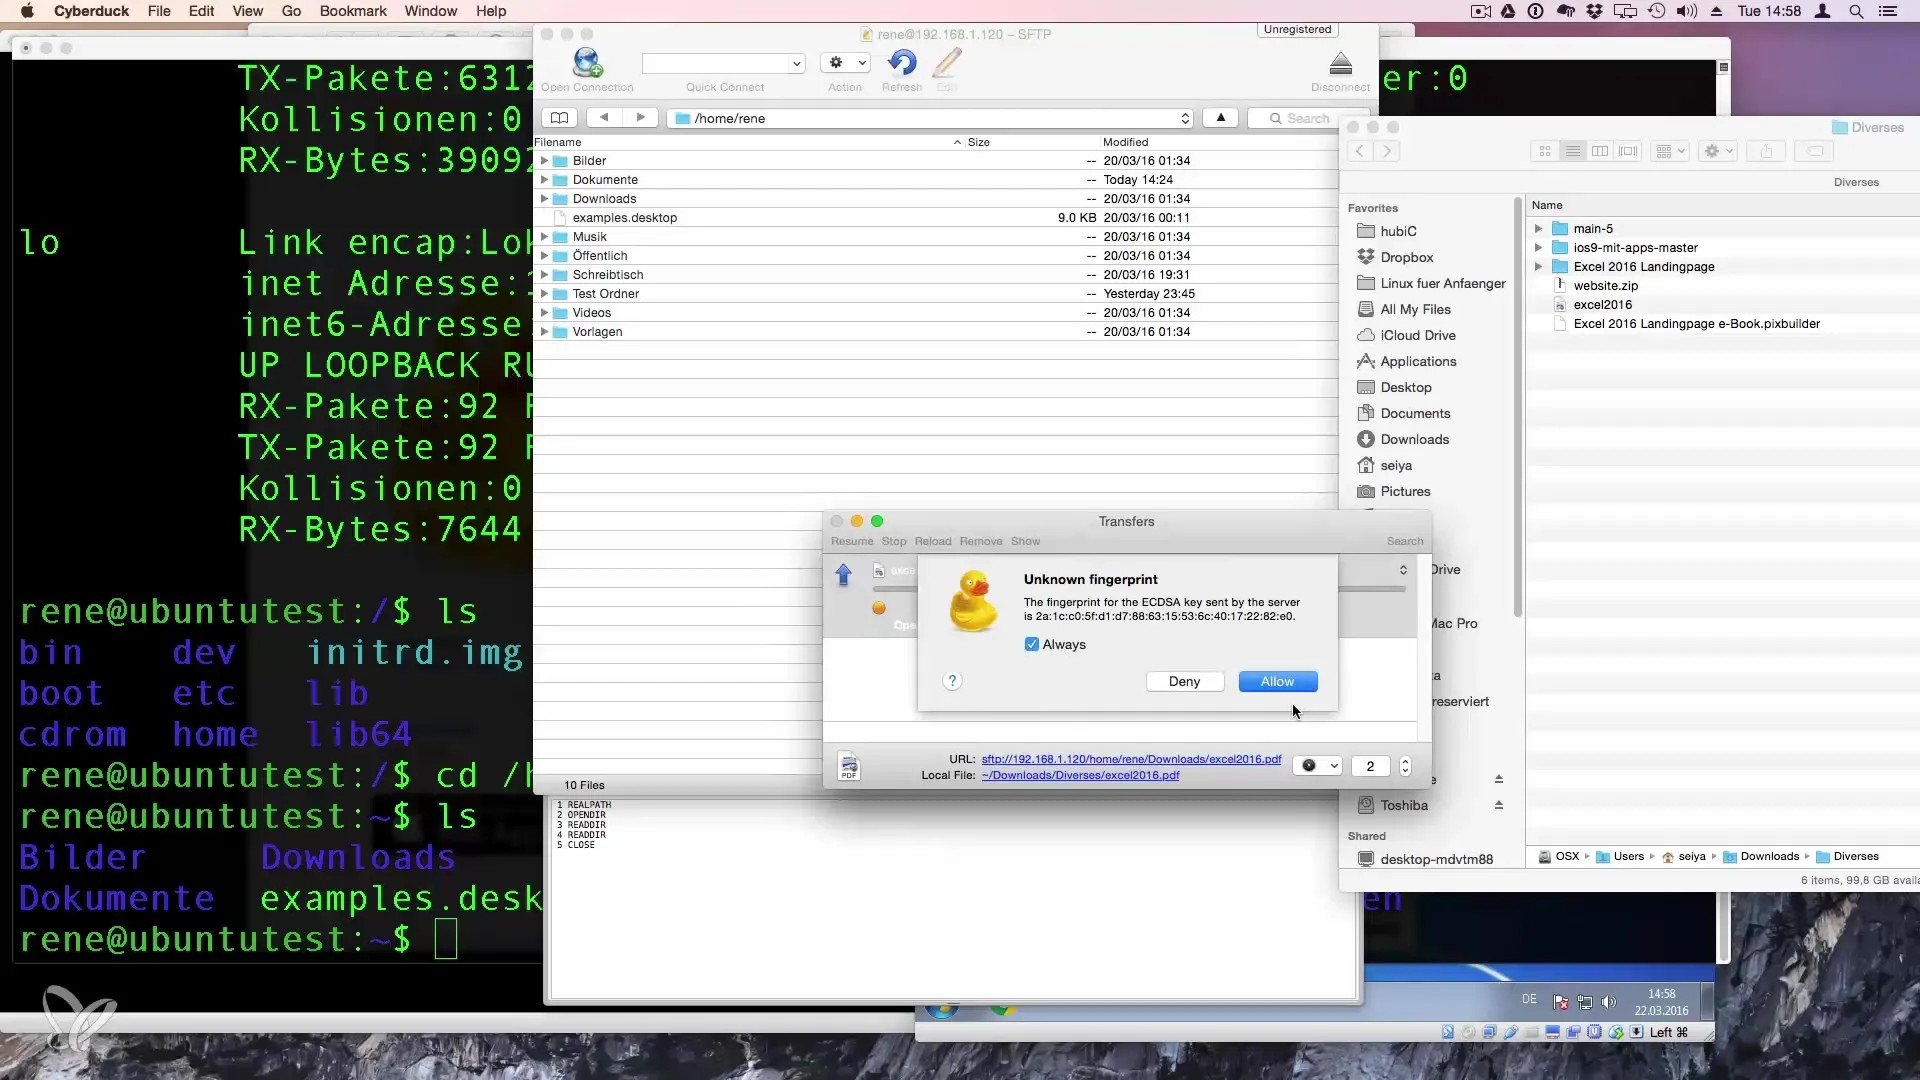Expand the Test Ordner folder
The width and height of the screenshot is (1920, 1080).
click(544, 294)
